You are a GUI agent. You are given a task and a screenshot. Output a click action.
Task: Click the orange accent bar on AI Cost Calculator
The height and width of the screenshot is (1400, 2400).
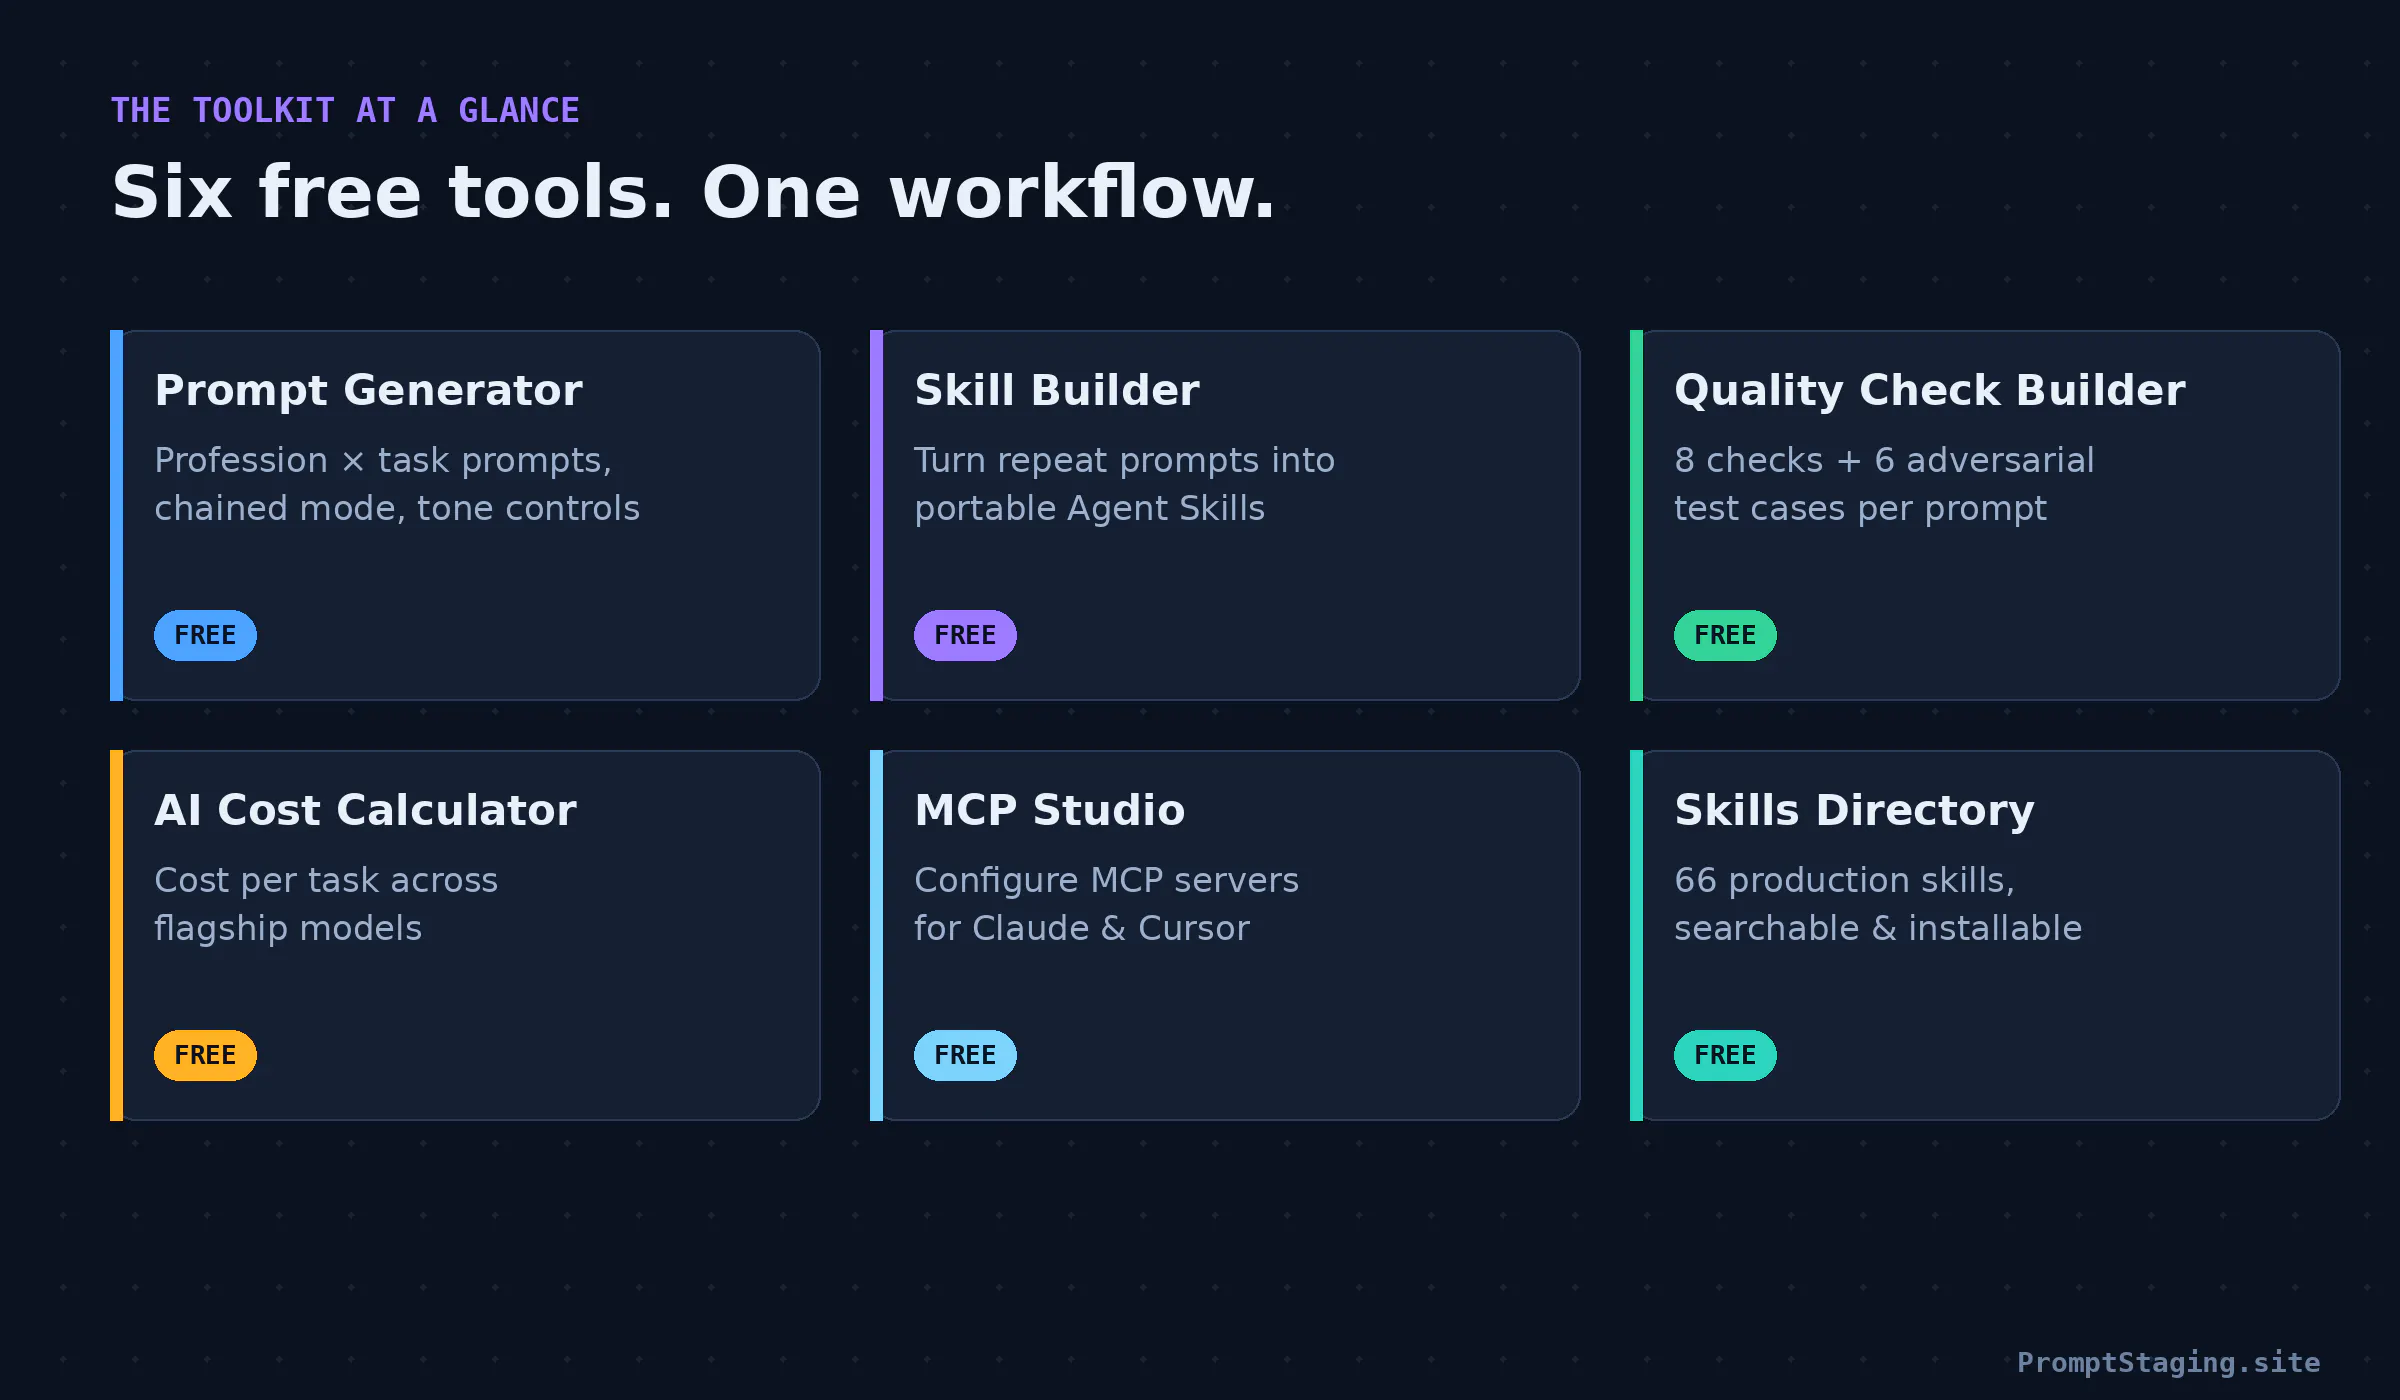coord(116,935)
